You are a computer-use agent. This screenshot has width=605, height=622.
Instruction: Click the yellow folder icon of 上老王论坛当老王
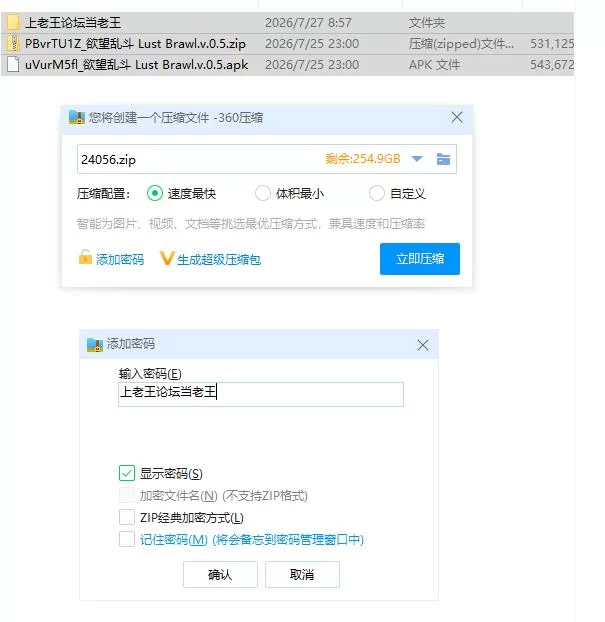point(13,22)
